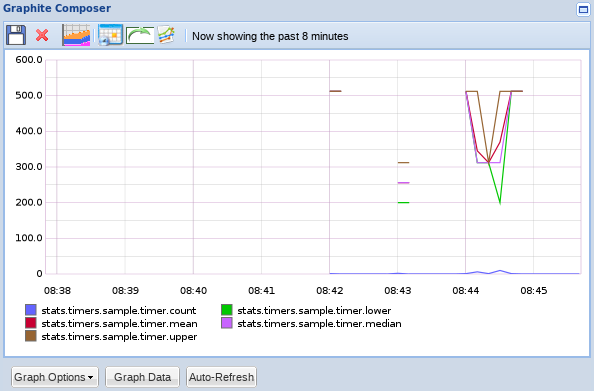Click the green swatch for timer.lower
The image size is (594, 391).
227,310
